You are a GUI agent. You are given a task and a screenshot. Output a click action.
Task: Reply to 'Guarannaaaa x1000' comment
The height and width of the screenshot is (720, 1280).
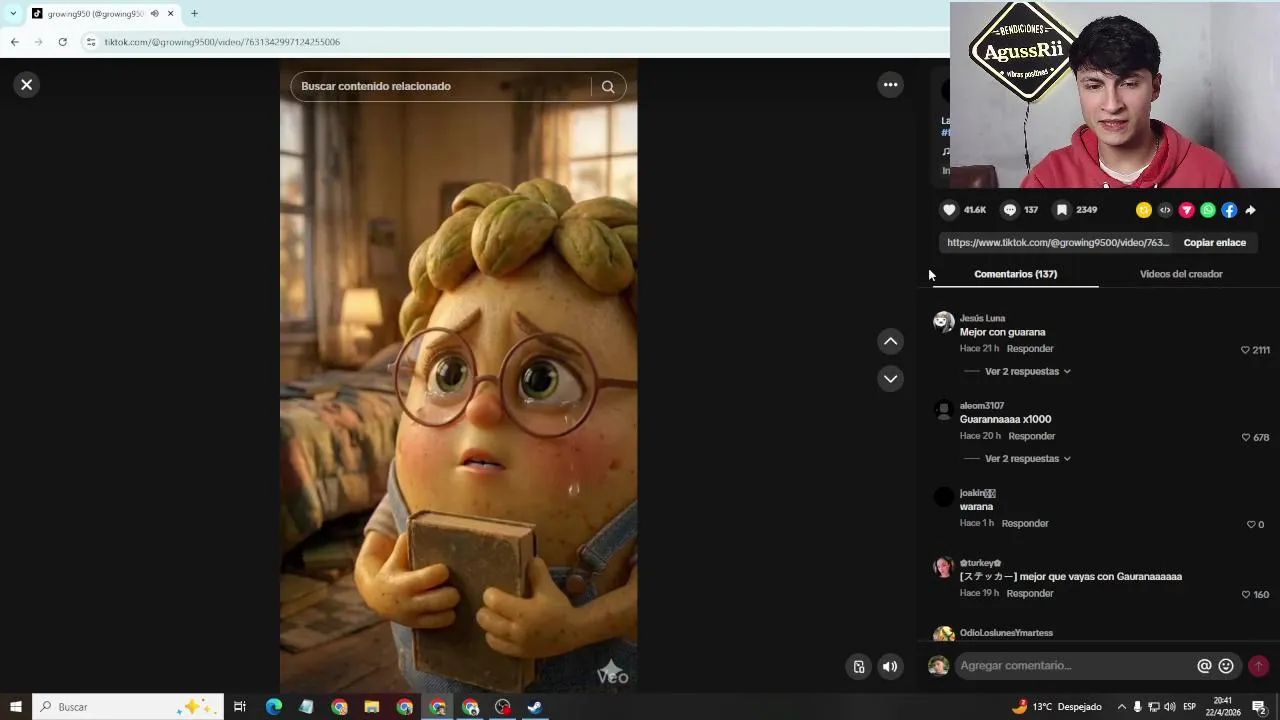click(1031, 436)
